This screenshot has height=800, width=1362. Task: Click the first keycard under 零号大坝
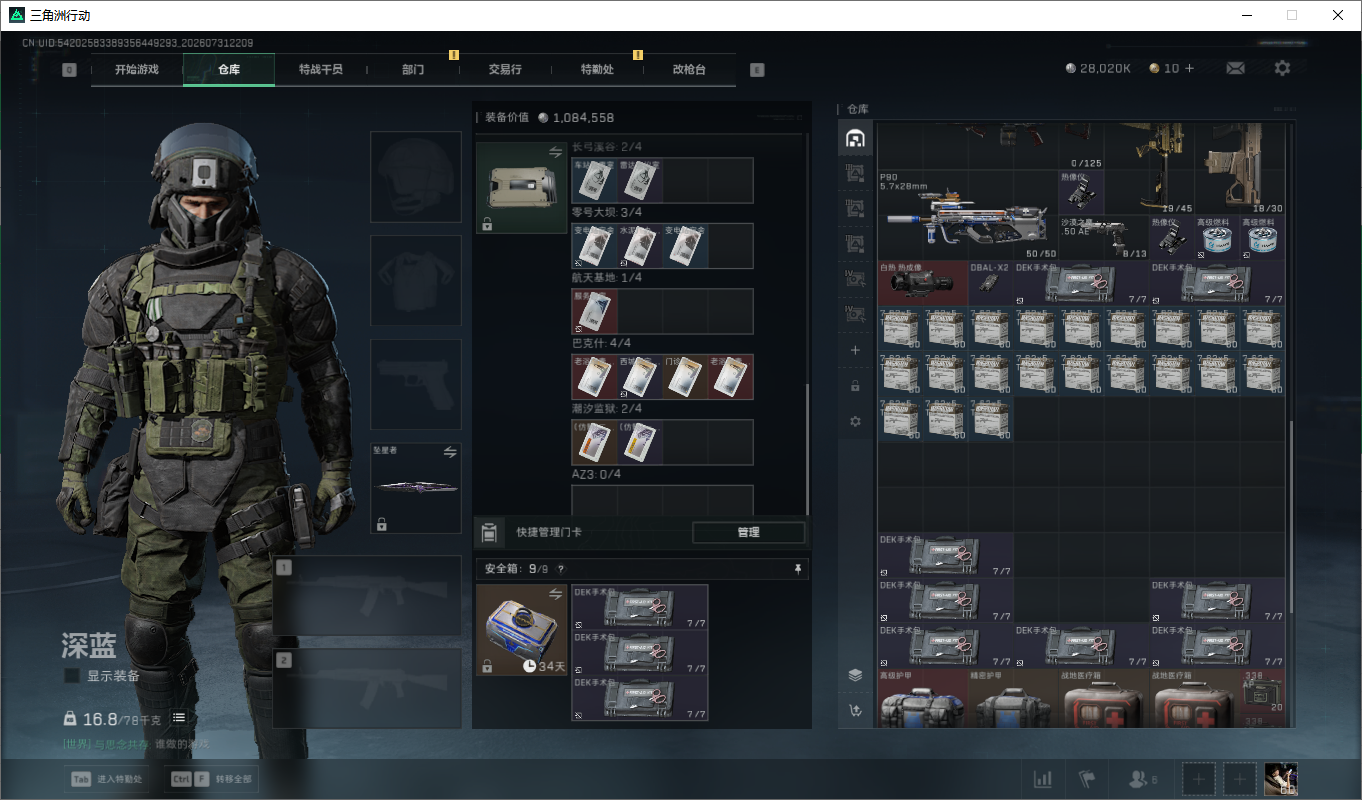pyautogui.click(x=594, y=246)
